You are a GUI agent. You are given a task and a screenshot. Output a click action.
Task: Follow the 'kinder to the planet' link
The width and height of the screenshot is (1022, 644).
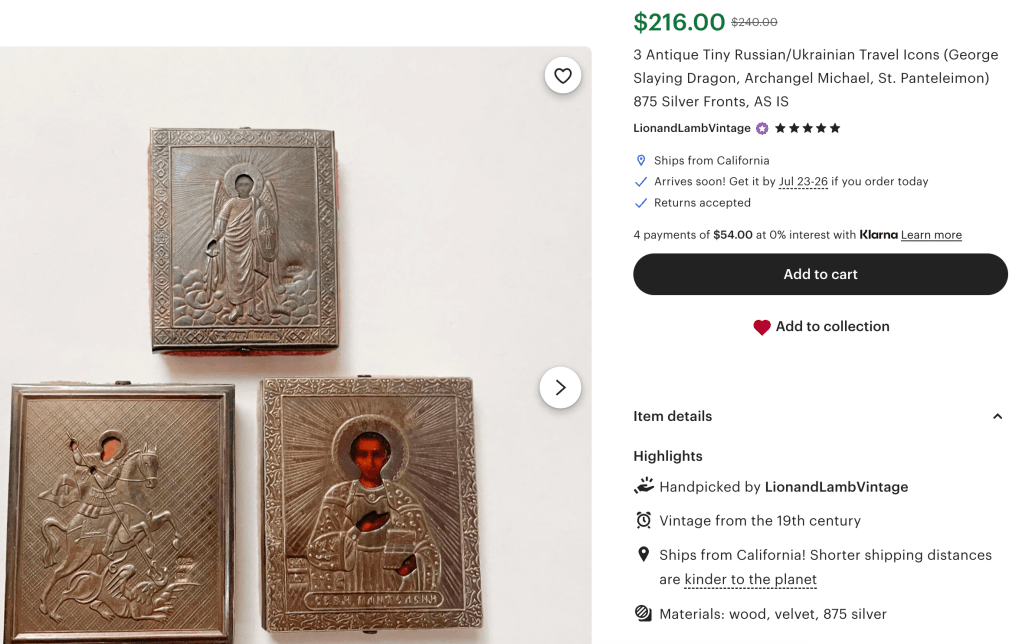750,580
